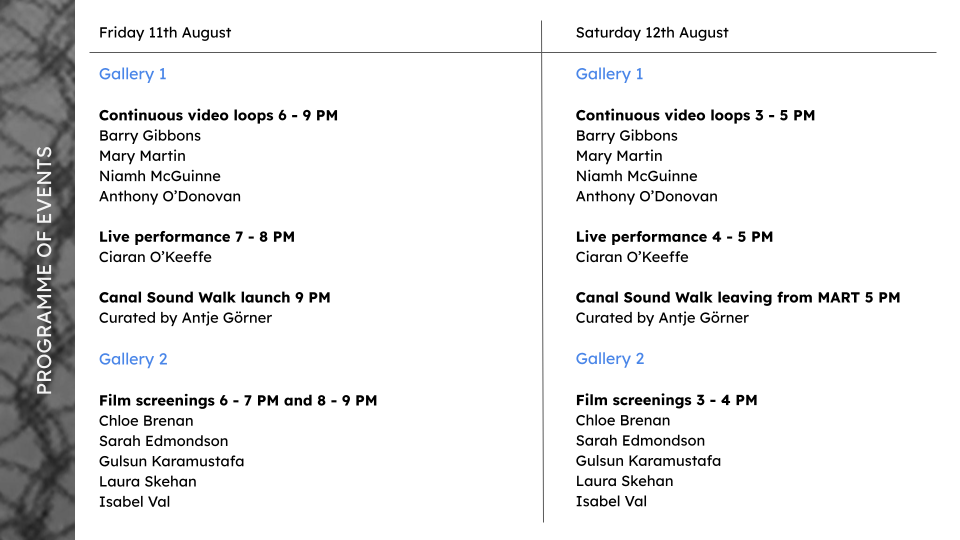Click the Saturday 12th August heading

pos(652,32)
